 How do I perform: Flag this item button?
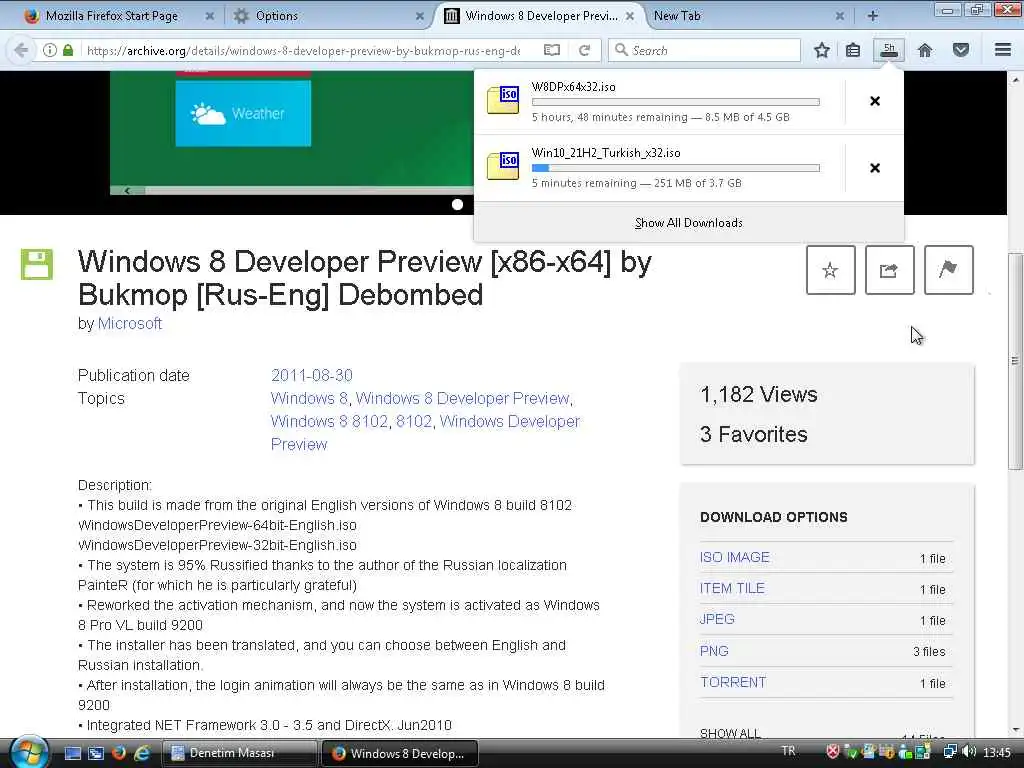point(949,270)
